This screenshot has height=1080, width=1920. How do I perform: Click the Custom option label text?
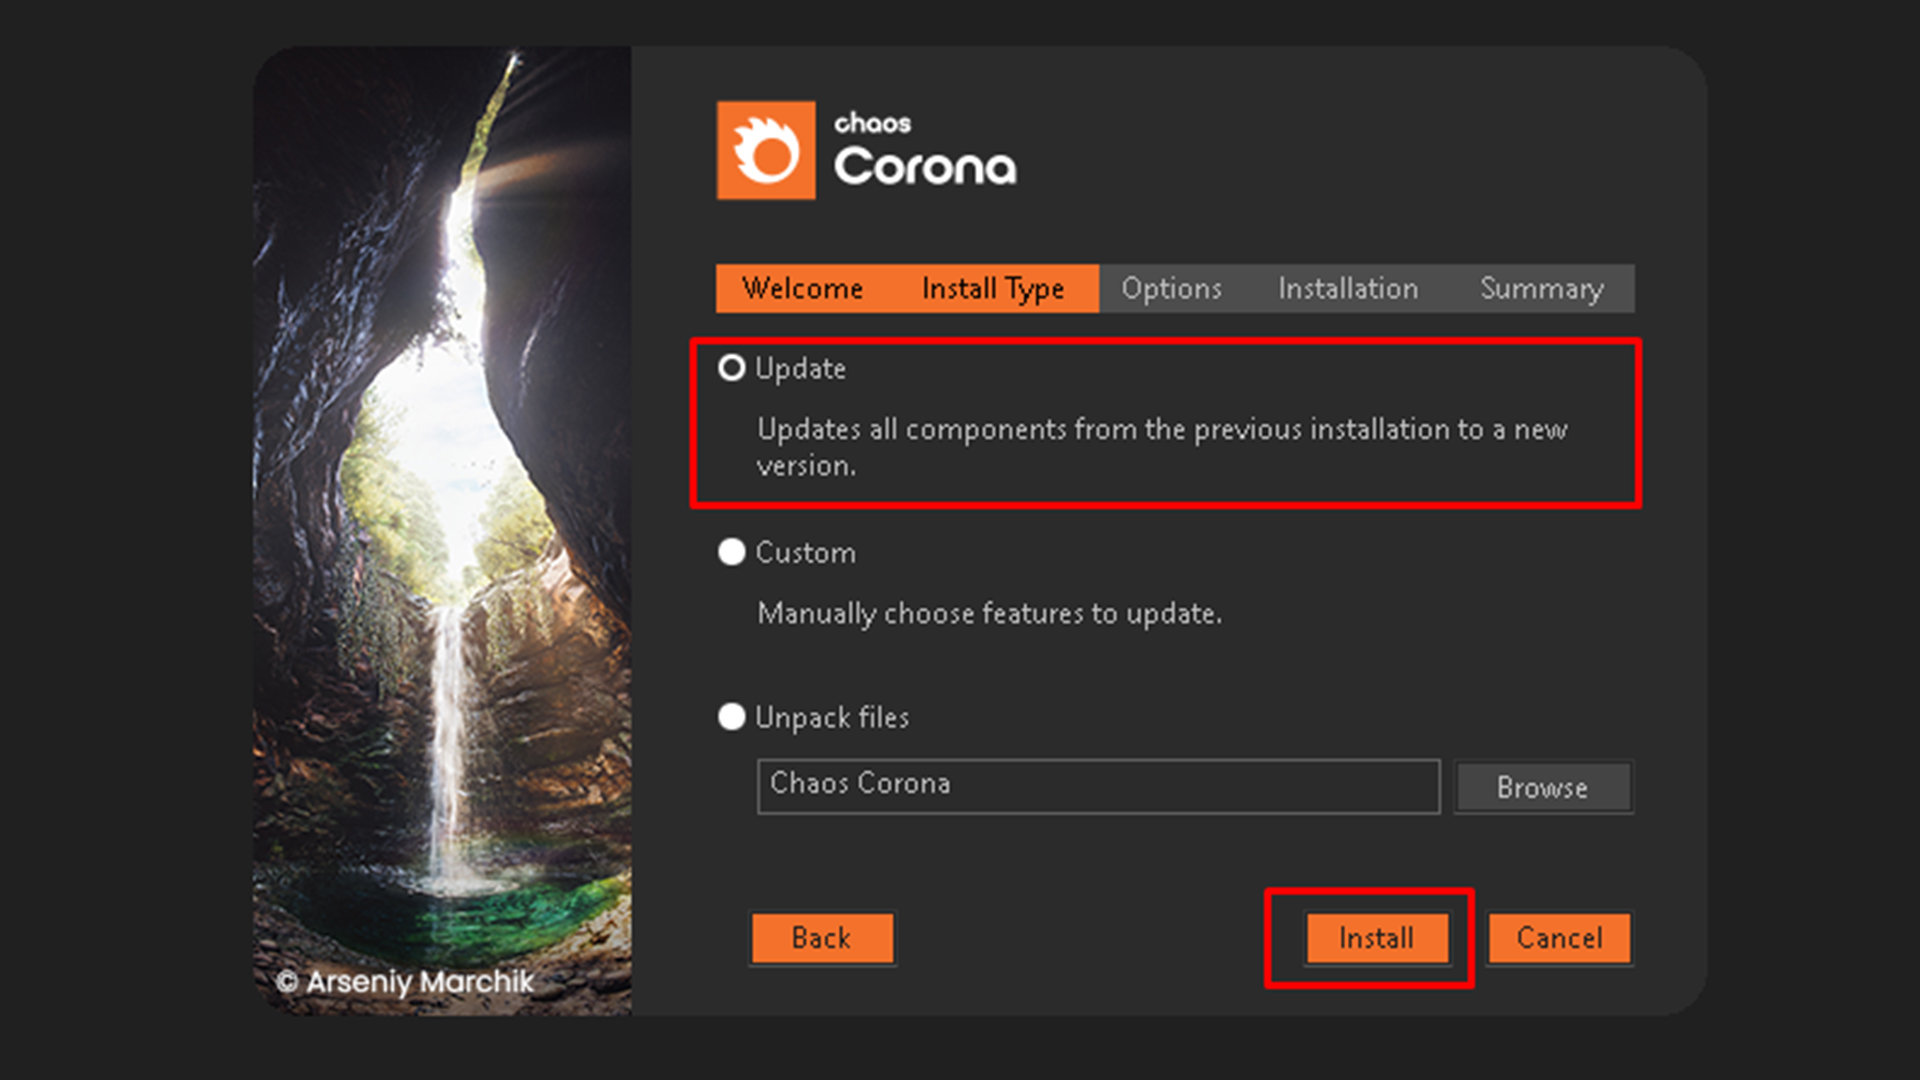805,552
